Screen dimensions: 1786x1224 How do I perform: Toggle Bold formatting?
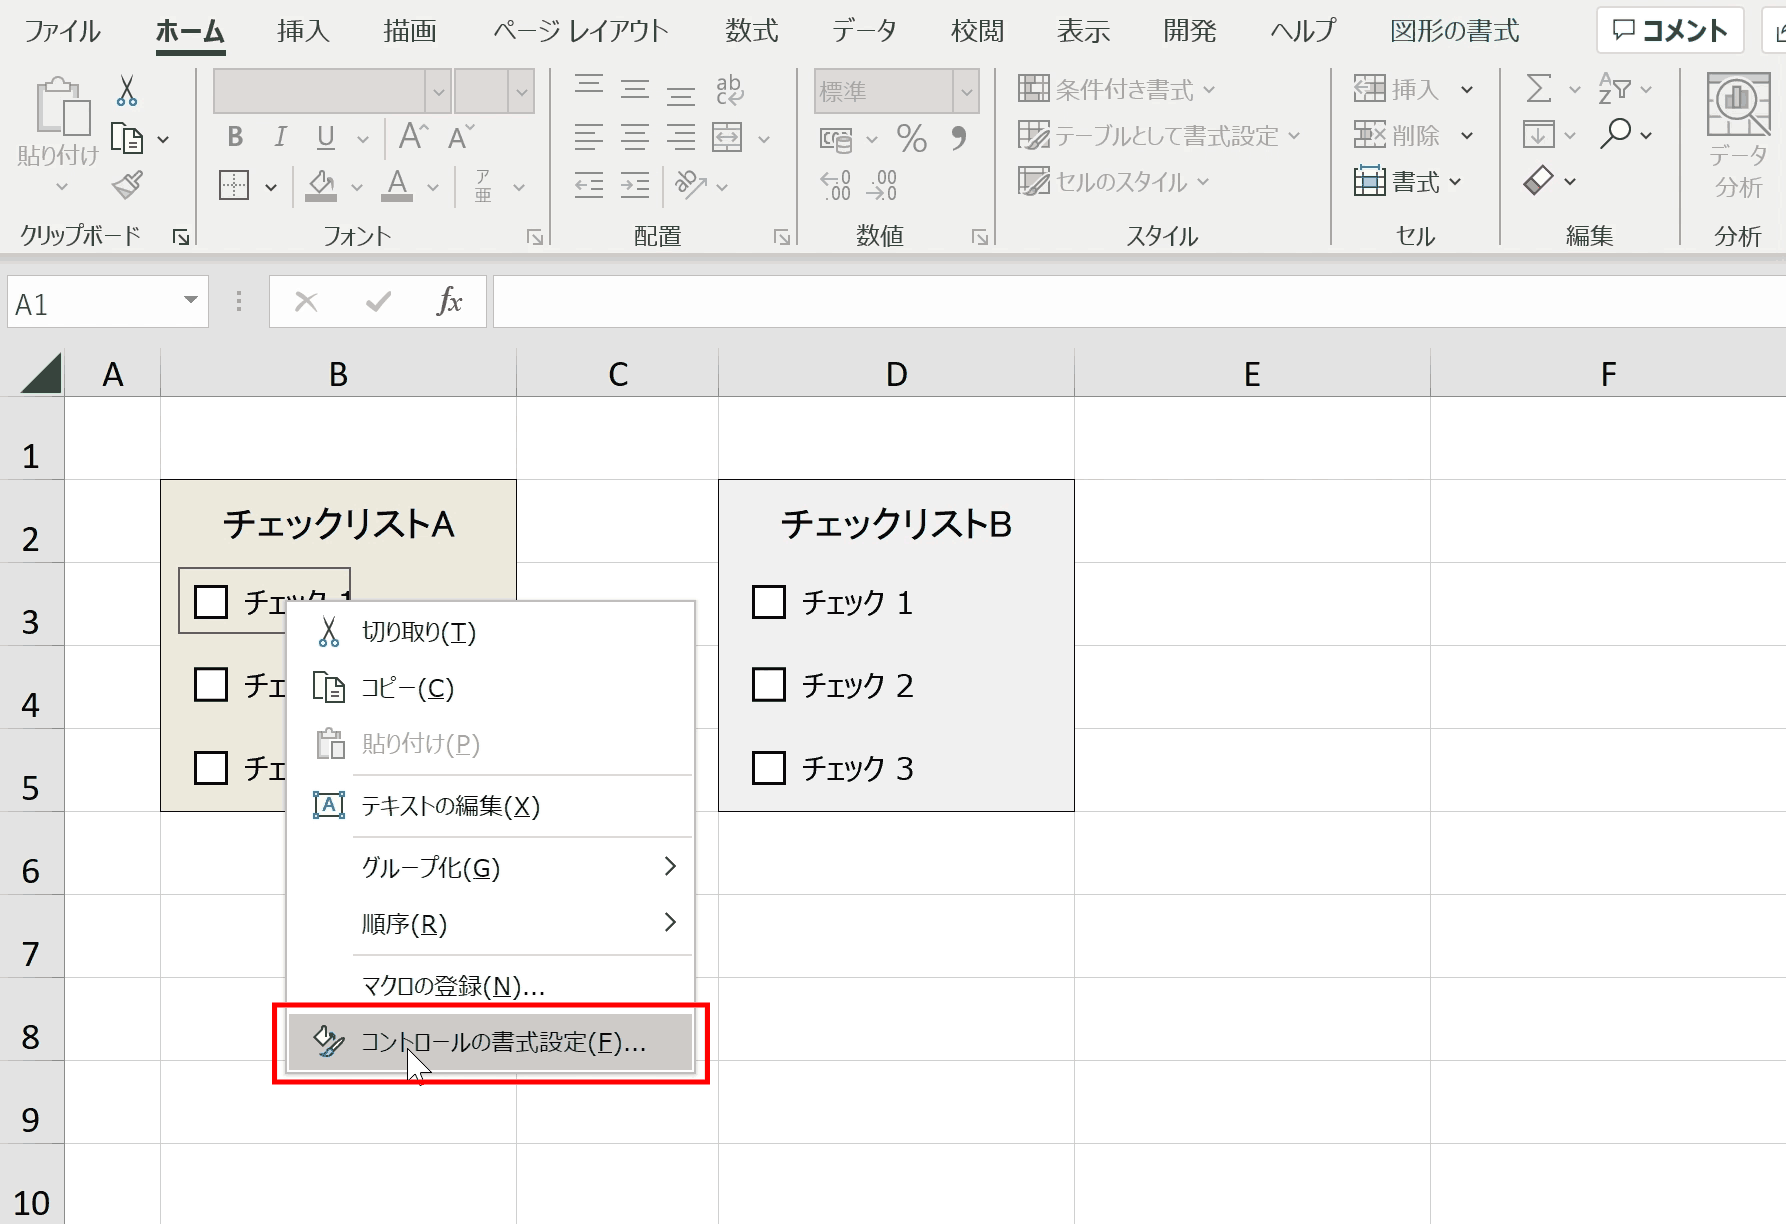point(235,137)
